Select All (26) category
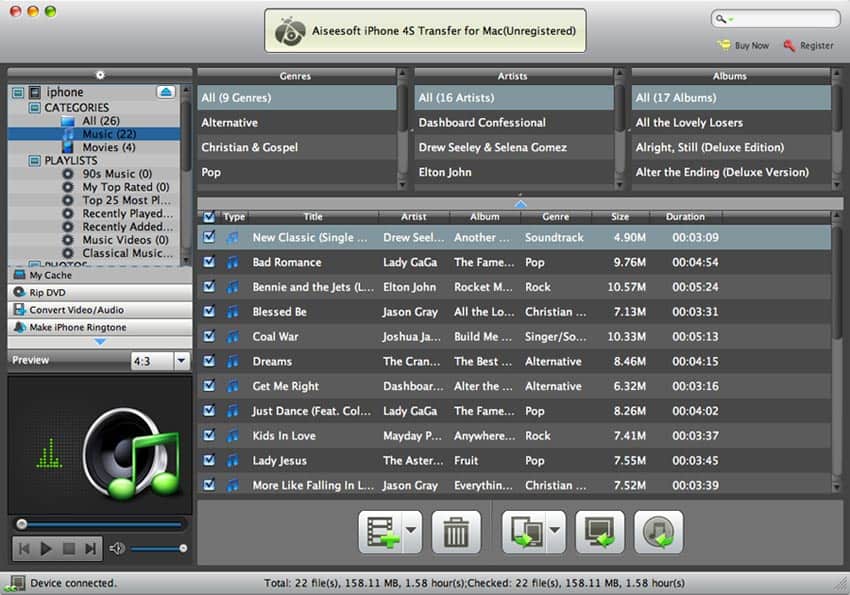Image resolution: width=850 pixels, height=595 pixels. pos(94,121)
